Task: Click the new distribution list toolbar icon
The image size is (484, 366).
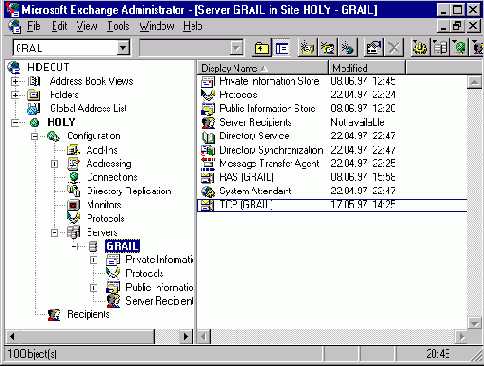Action: pos(327,48)
